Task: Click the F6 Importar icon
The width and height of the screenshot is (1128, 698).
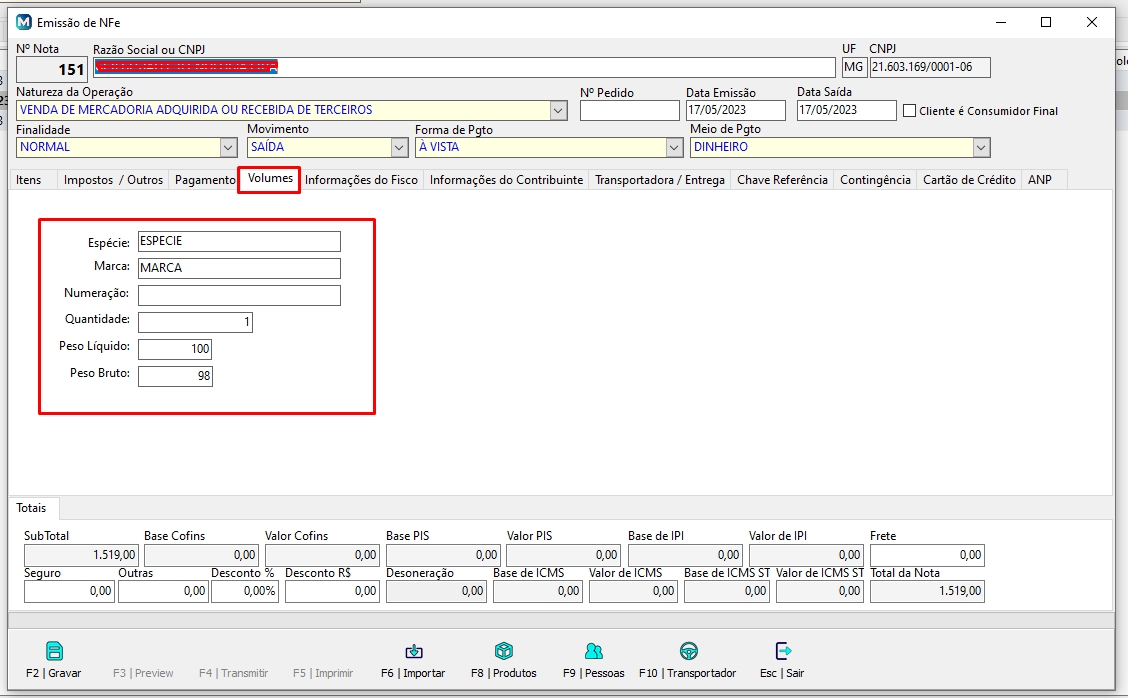Action: tap(413, 652)
